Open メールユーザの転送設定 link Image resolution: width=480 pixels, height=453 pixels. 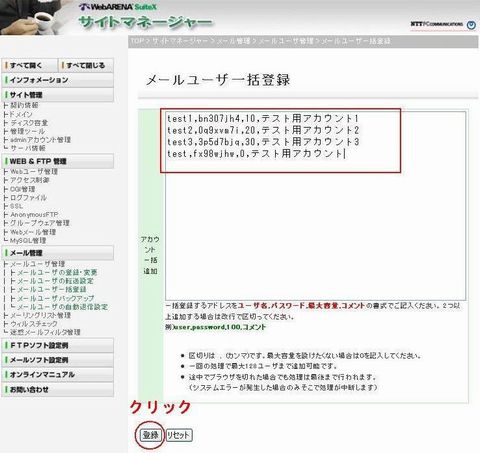coord(55,281)
